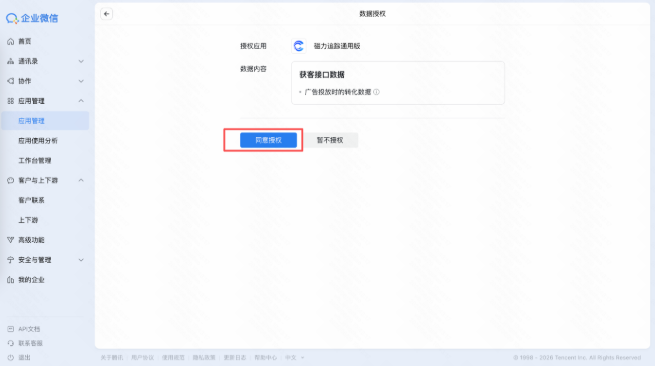Viewport: 655px width, 366px height.
Task: Click the 我的企业 building icon
Action: [x=10, y=280]
